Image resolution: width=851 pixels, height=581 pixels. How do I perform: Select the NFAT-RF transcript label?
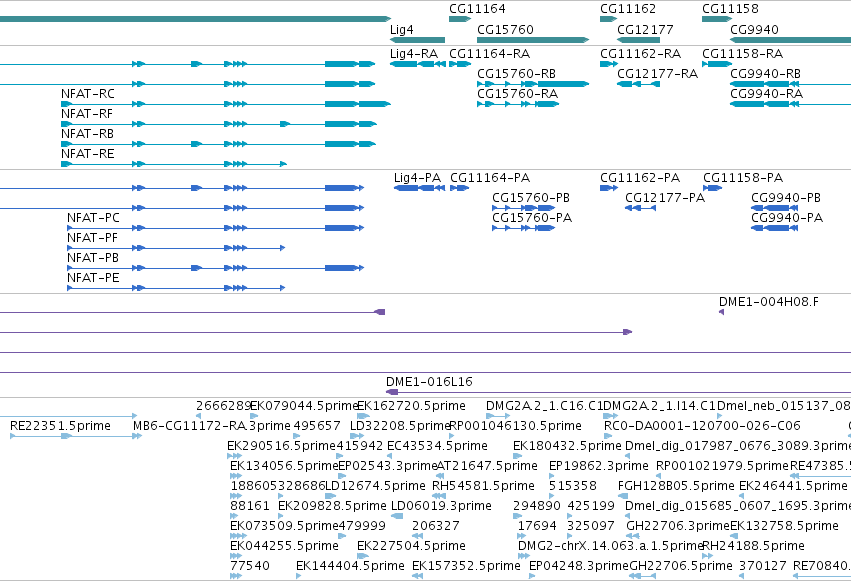point(87,114)
